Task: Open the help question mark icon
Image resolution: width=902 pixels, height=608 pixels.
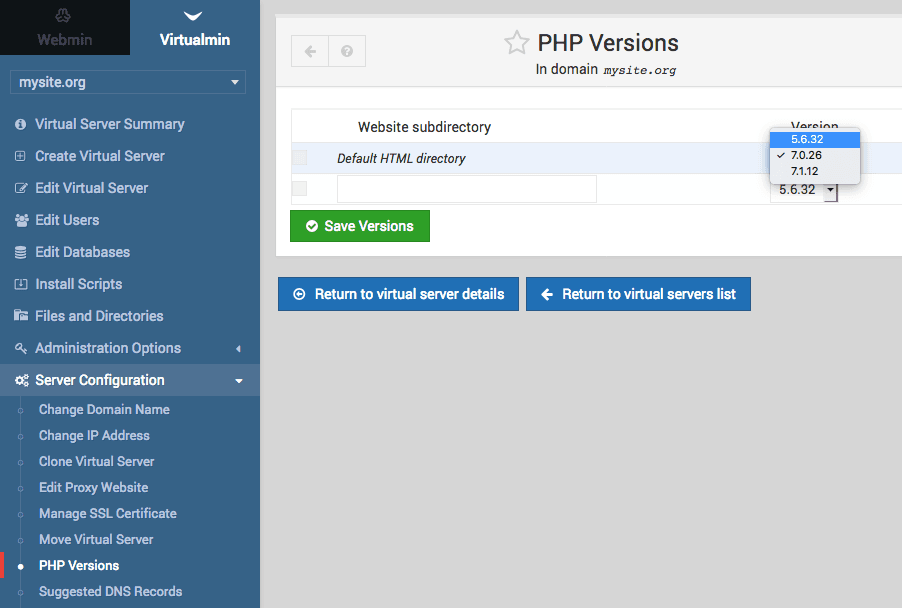Action: coord(347,51)
